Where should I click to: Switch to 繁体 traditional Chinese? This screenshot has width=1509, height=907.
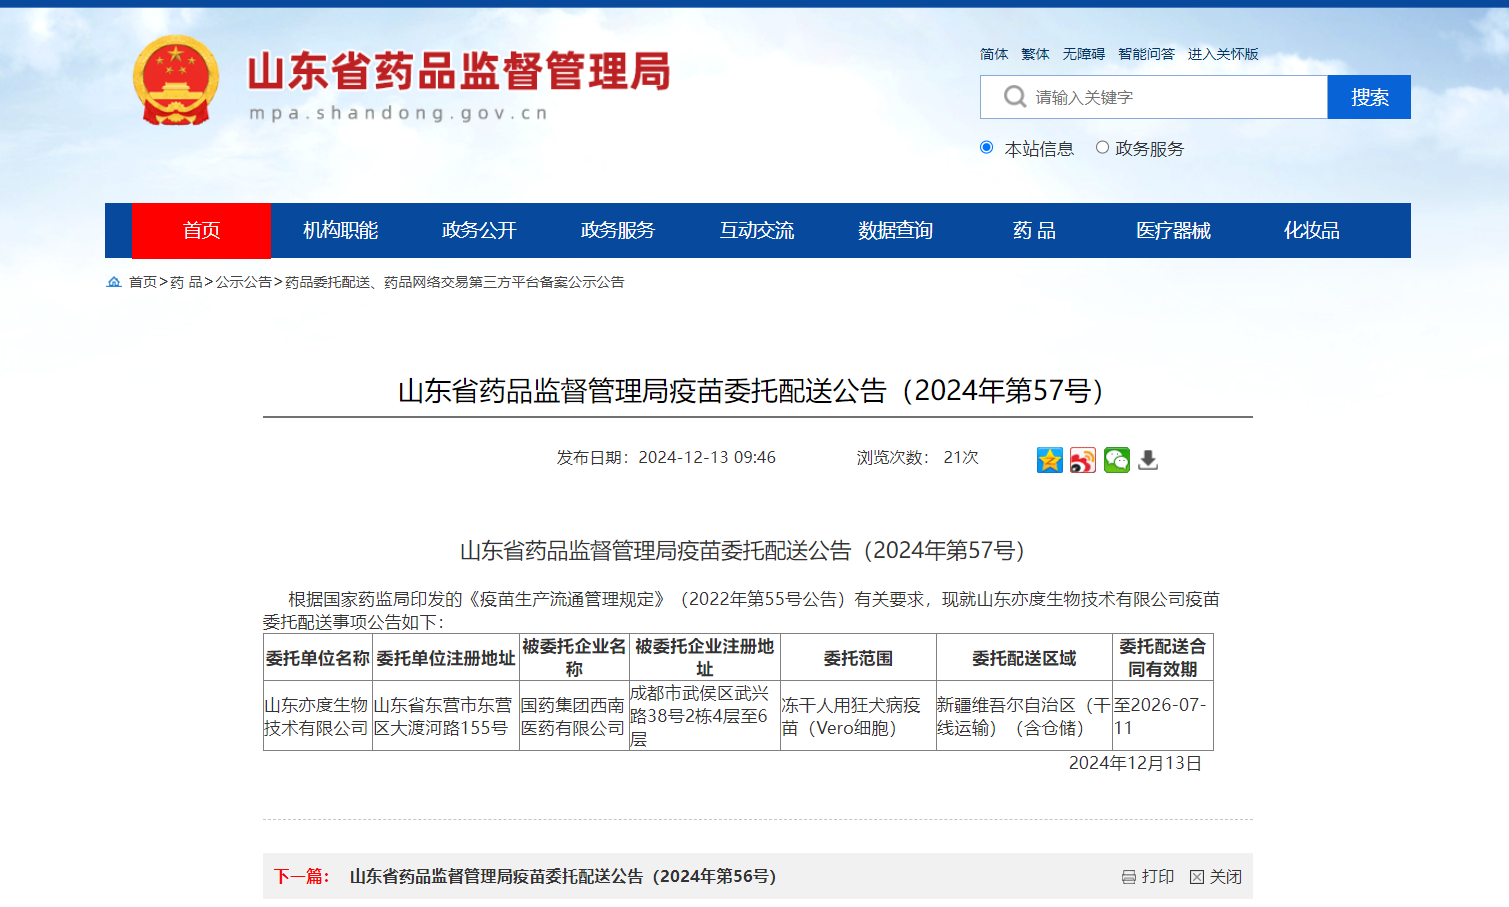click(1035, 54)
